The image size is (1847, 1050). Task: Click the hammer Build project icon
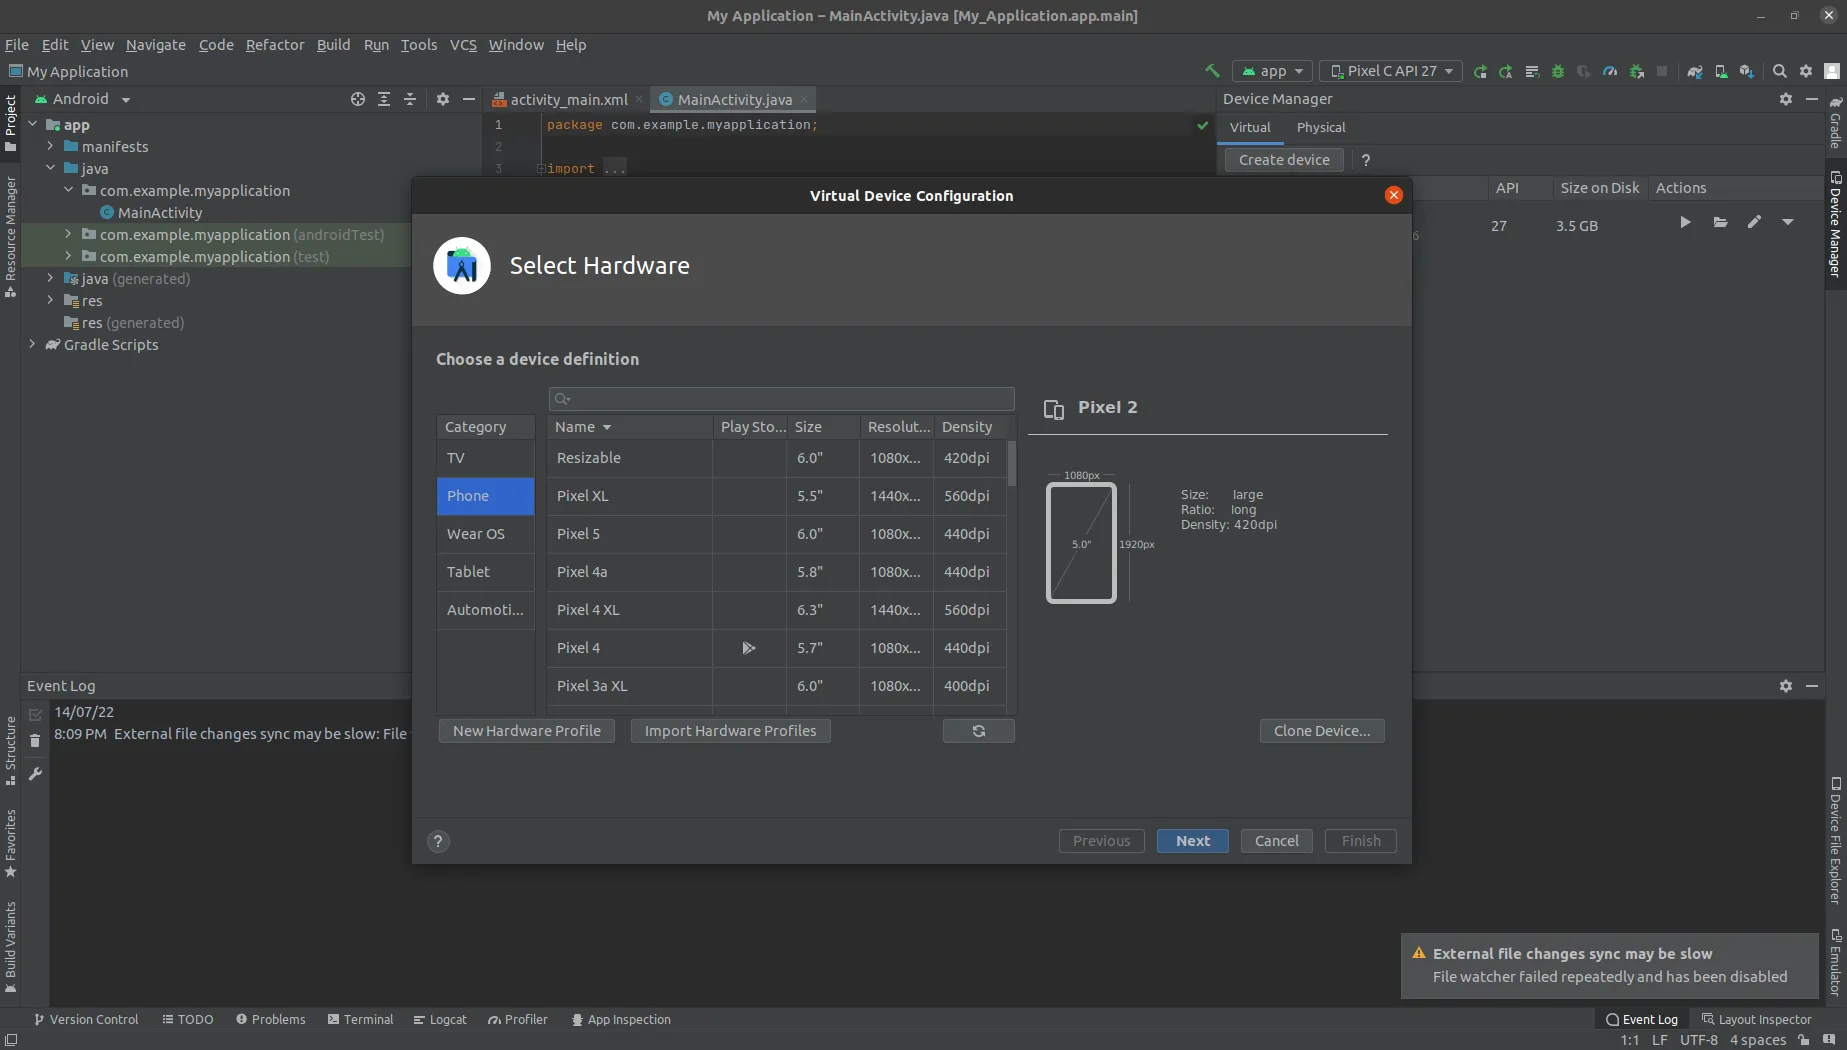coord(1212,71)
